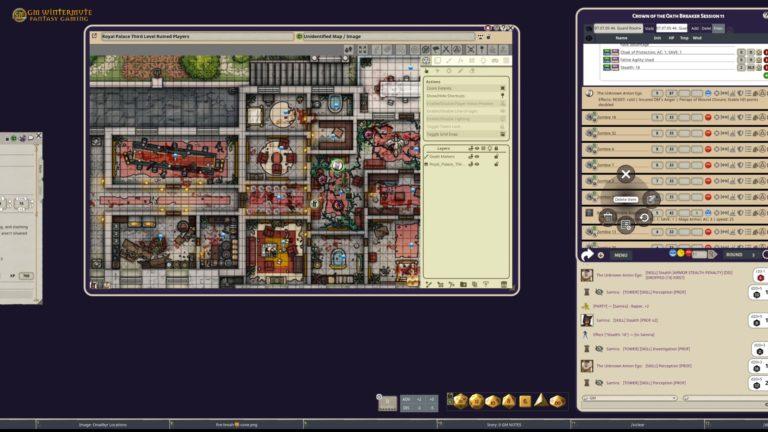768x432 pixels.
Task: Toggle blue faction icon for Unknown Anton Ego
Action: (708, 93)
